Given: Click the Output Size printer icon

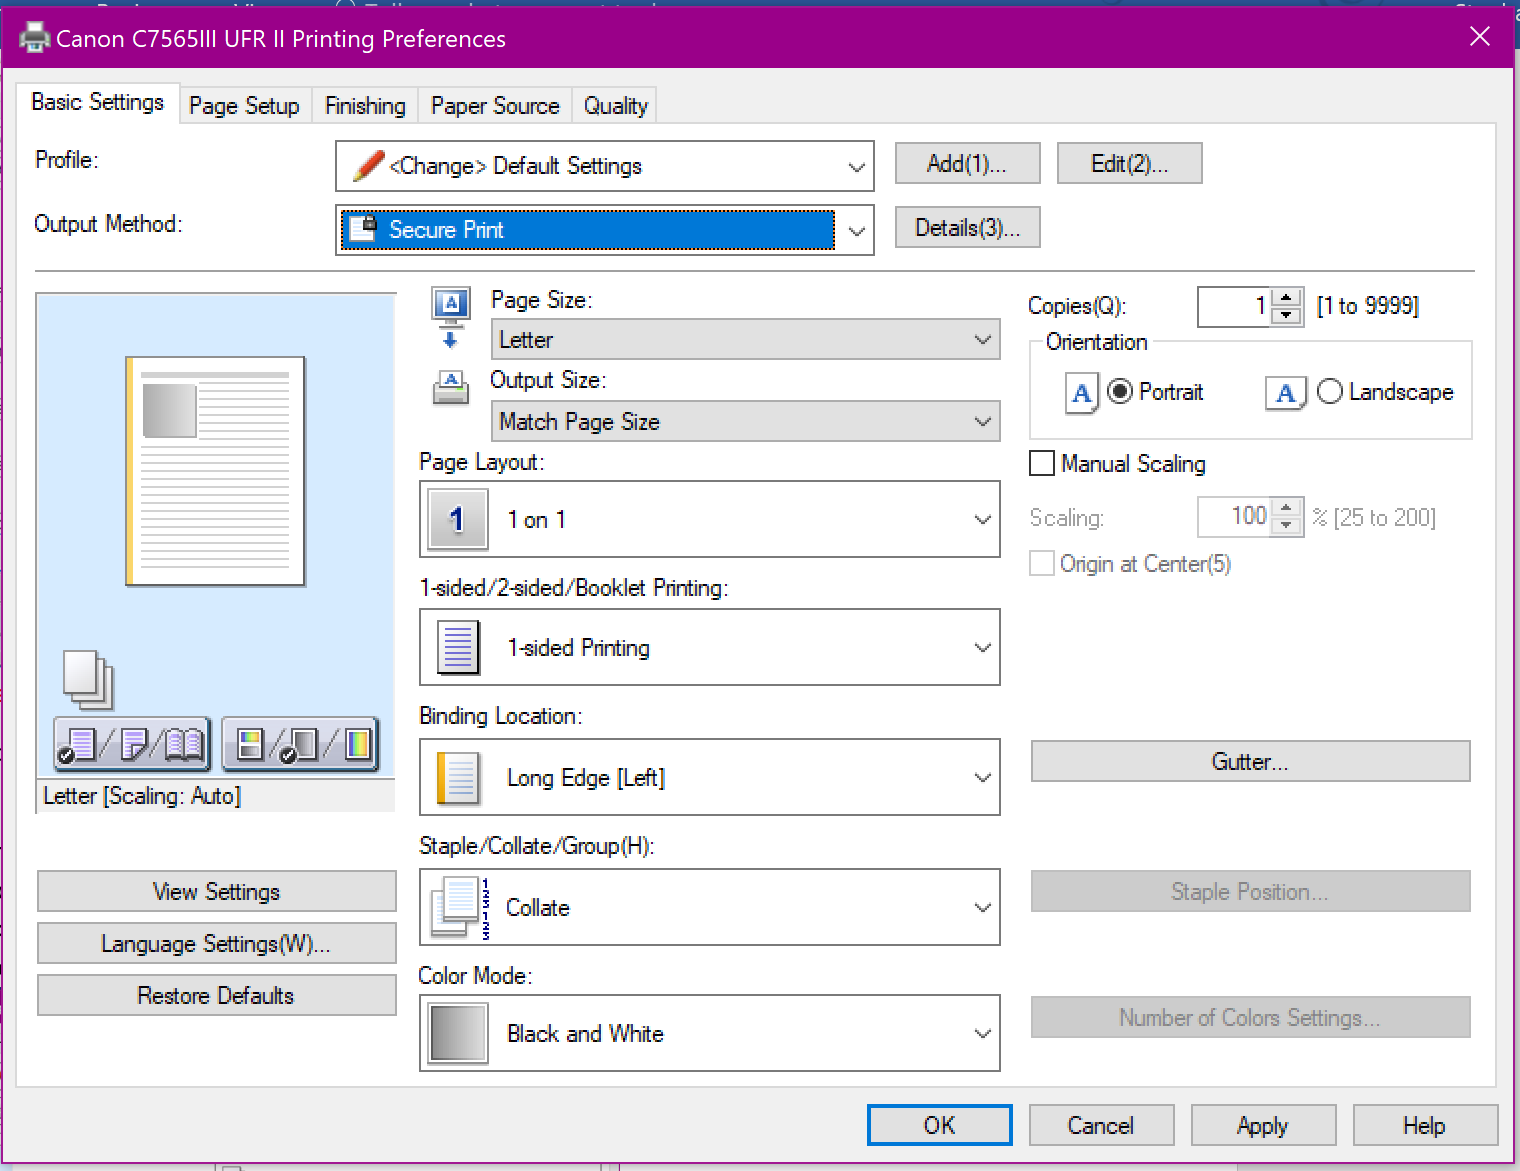Looking at the screenshot, I should tap(451, 387).
